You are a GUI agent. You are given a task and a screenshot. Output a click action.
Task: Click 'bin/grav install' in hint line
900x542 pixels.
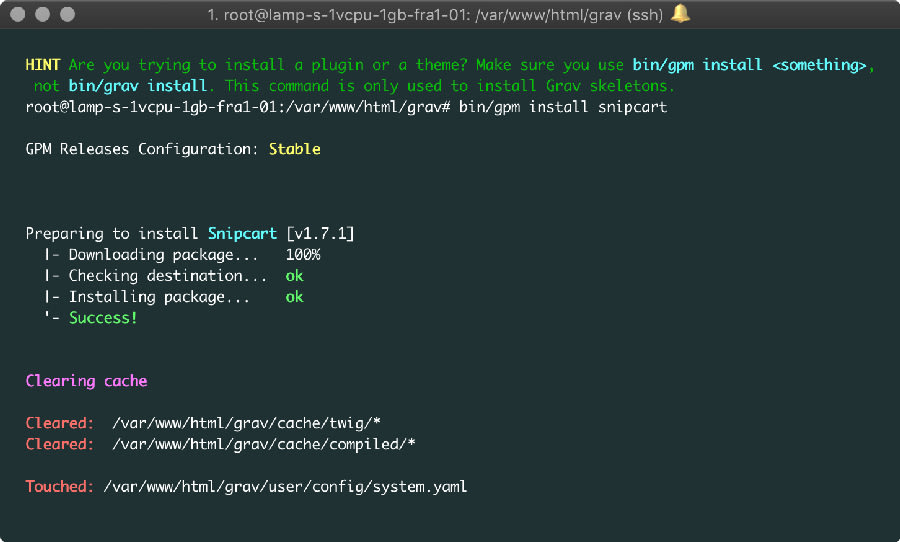[138, 86]
